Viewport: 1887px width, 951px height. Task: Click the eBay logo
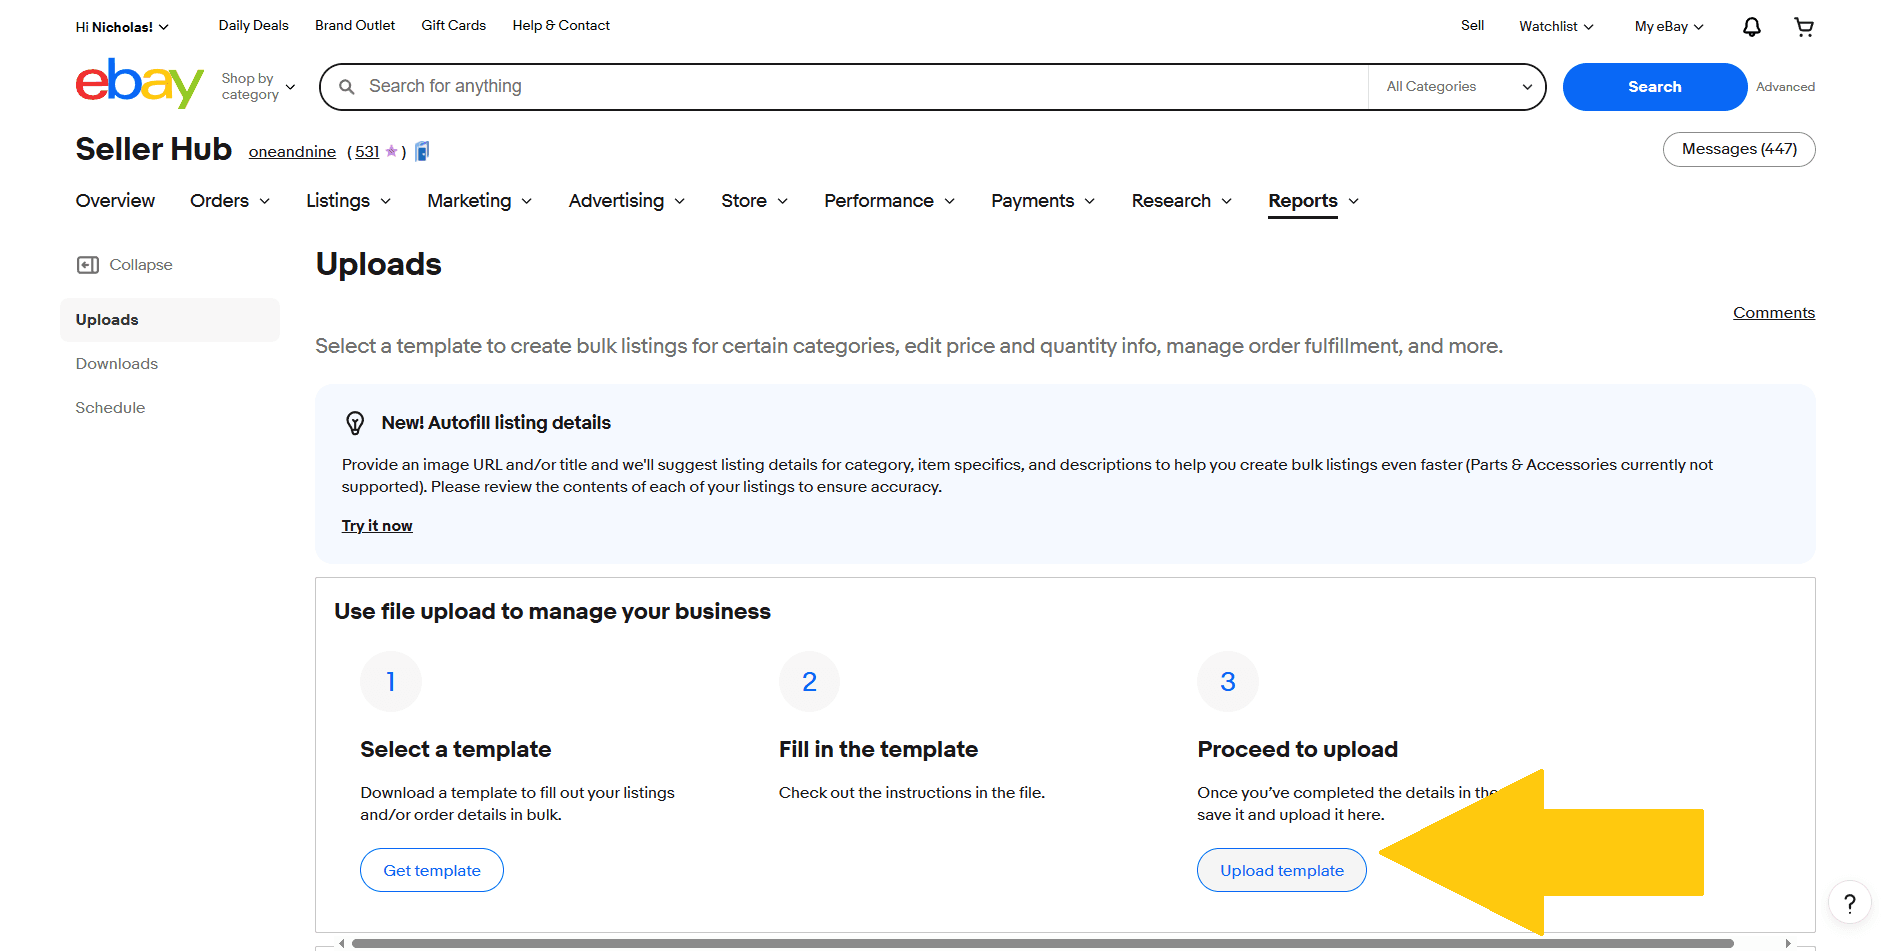[138, 85]
